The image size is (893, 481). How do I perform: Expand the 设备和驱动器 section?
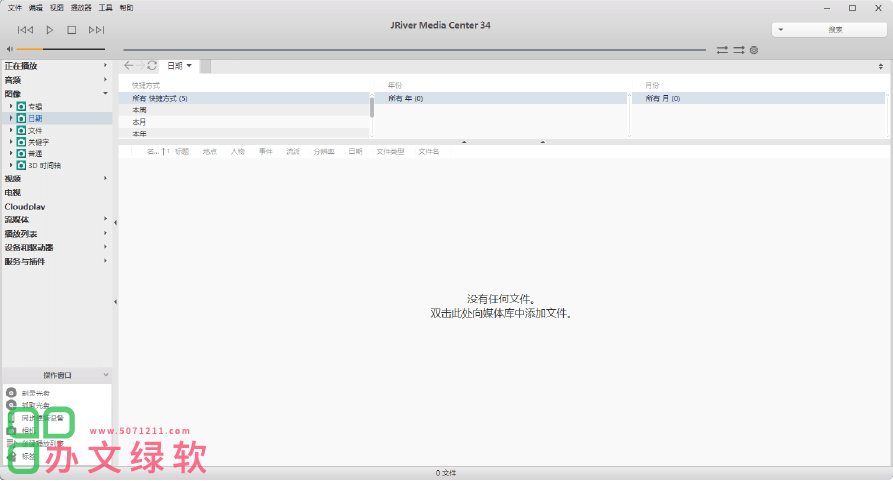(x=105, y=247)
